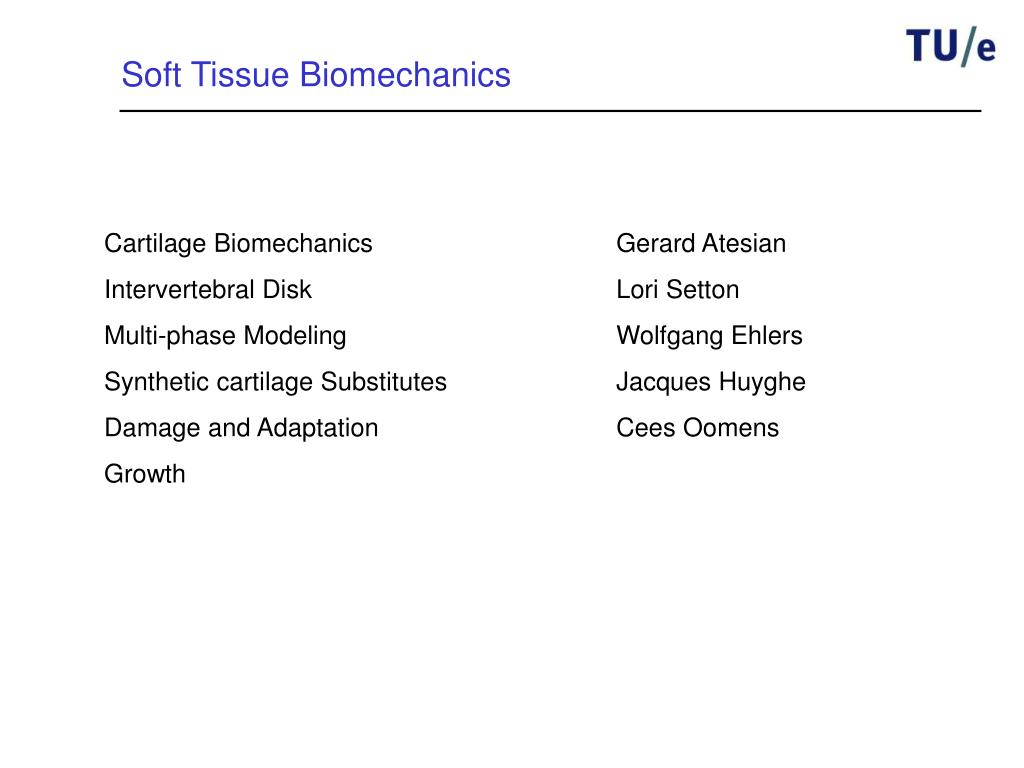Click the word Modeling in the list
The width and height of the screenshot is (1024, 768).
click(295, 336)
